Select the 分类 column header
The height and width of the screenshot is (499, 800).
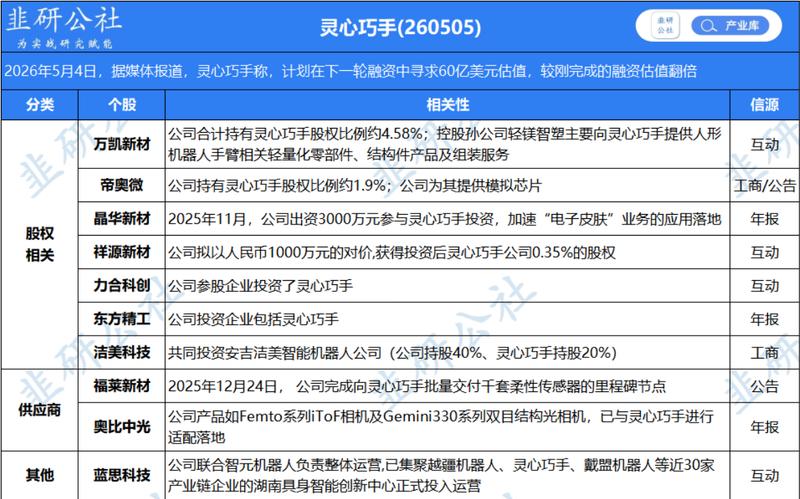tap(40, 105)
